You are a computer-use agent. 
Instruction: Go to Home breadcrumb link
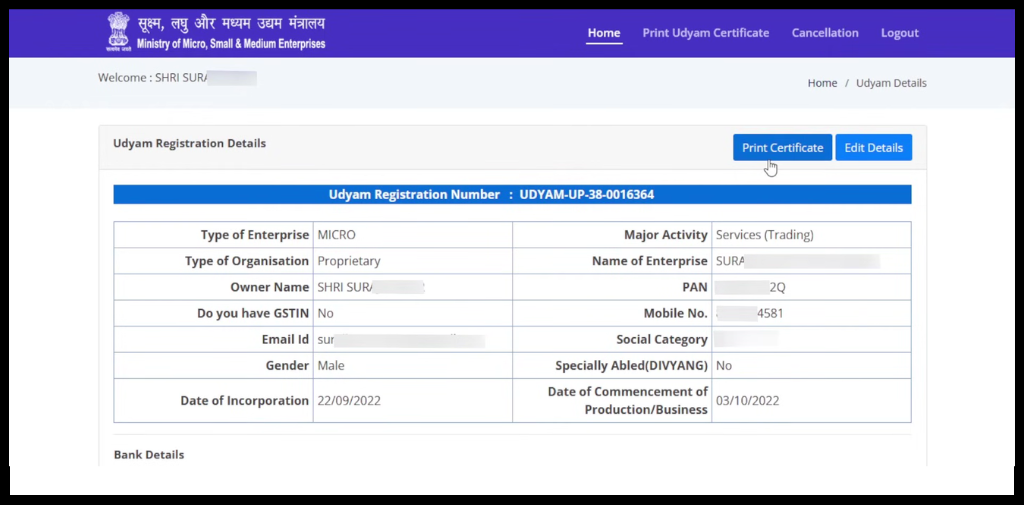tap(822, 83)
